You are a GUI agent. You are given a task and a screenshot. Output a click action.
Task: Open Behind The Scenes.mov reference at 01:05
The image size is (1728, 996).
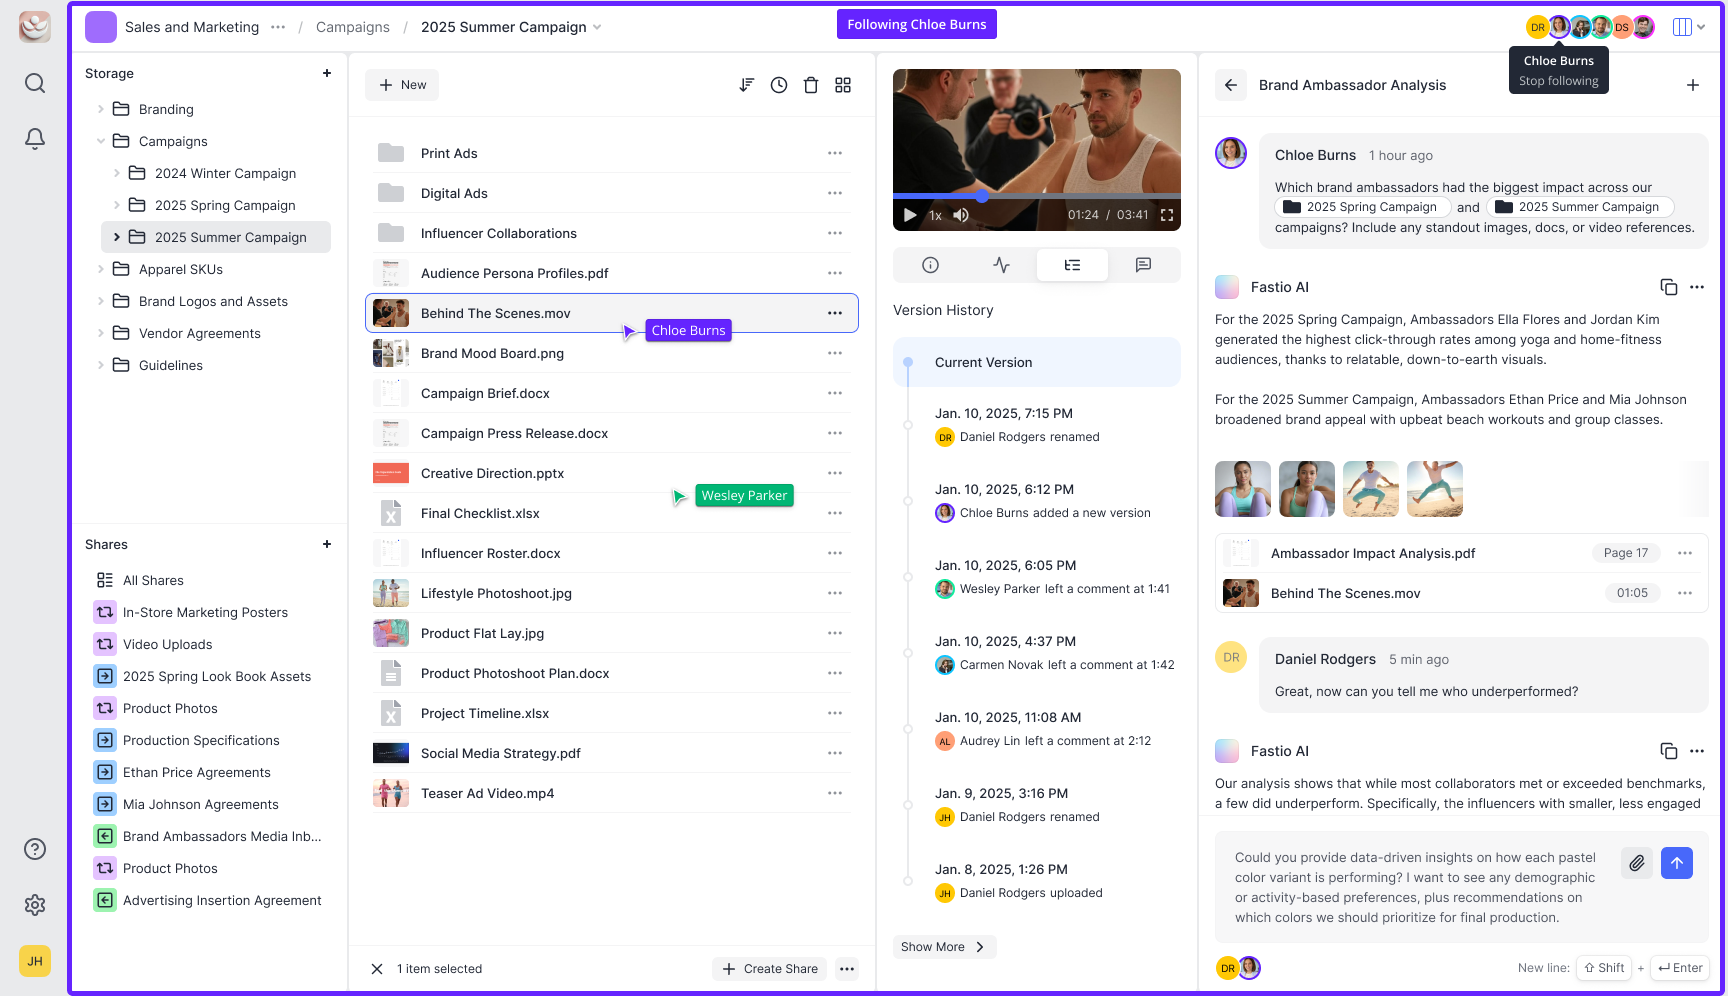coord(1461,593)
